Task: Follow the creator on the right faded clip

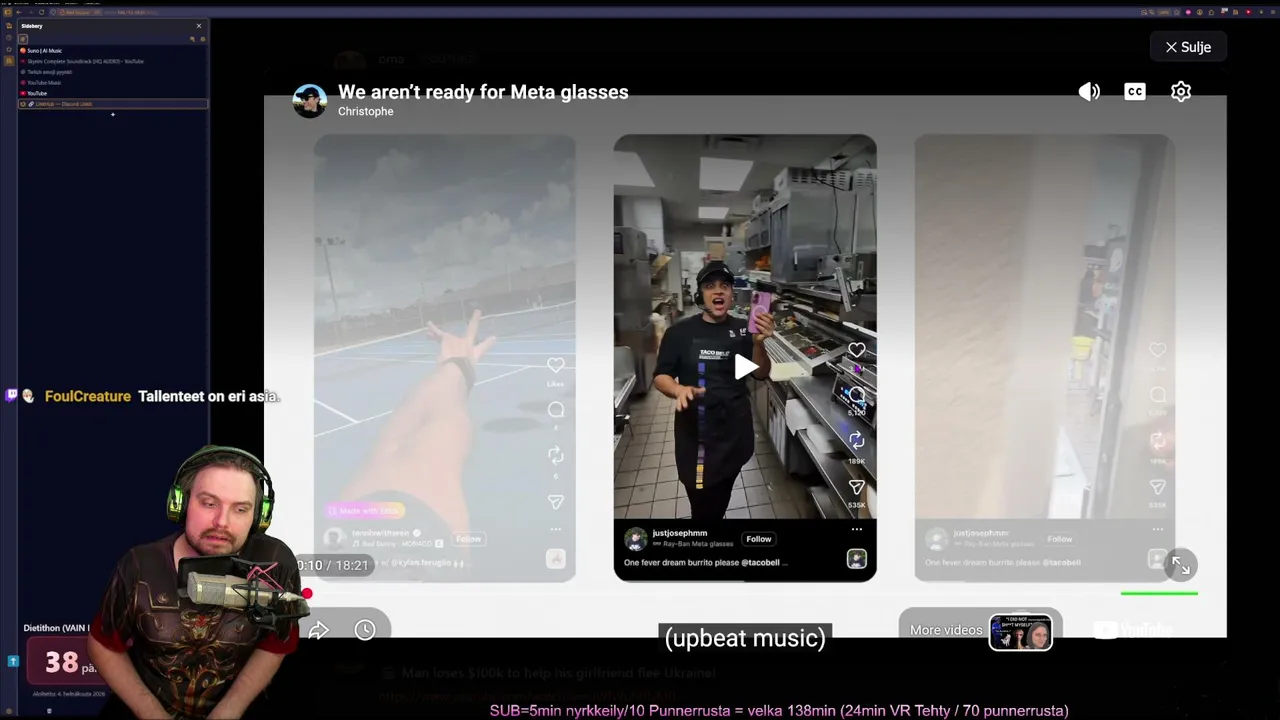Action: click(x=1060, y=539)
